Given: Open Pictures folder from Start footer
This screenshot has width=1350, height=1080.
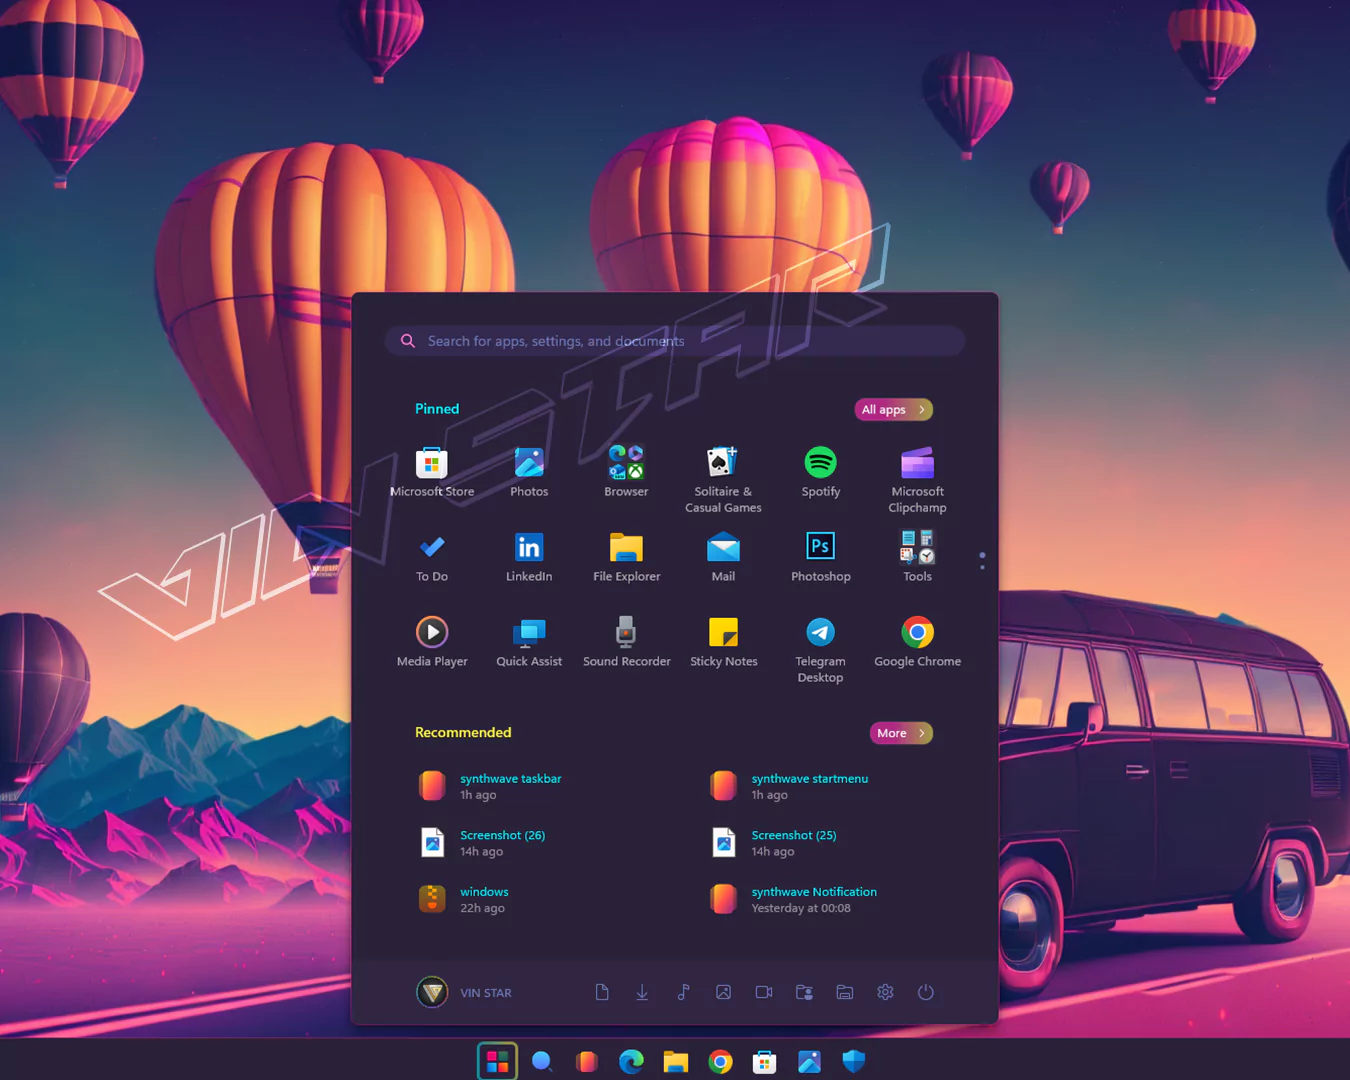Looking at the screenshot, I should click(723, 992).
